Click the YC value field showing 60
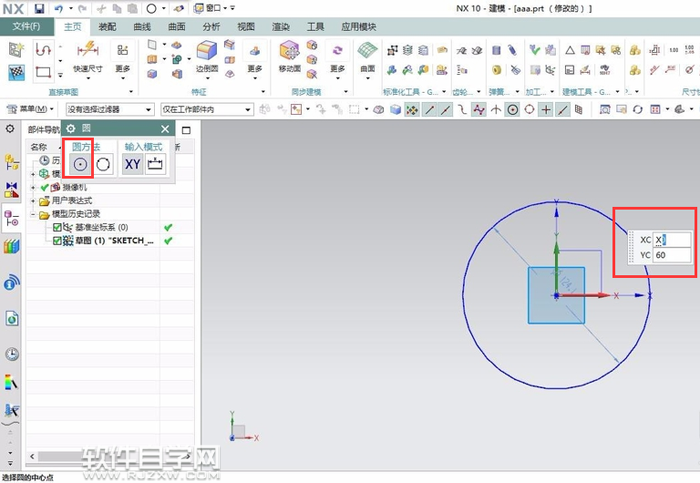The width and height of the screenshot is (700, 483). click(672, 255)
